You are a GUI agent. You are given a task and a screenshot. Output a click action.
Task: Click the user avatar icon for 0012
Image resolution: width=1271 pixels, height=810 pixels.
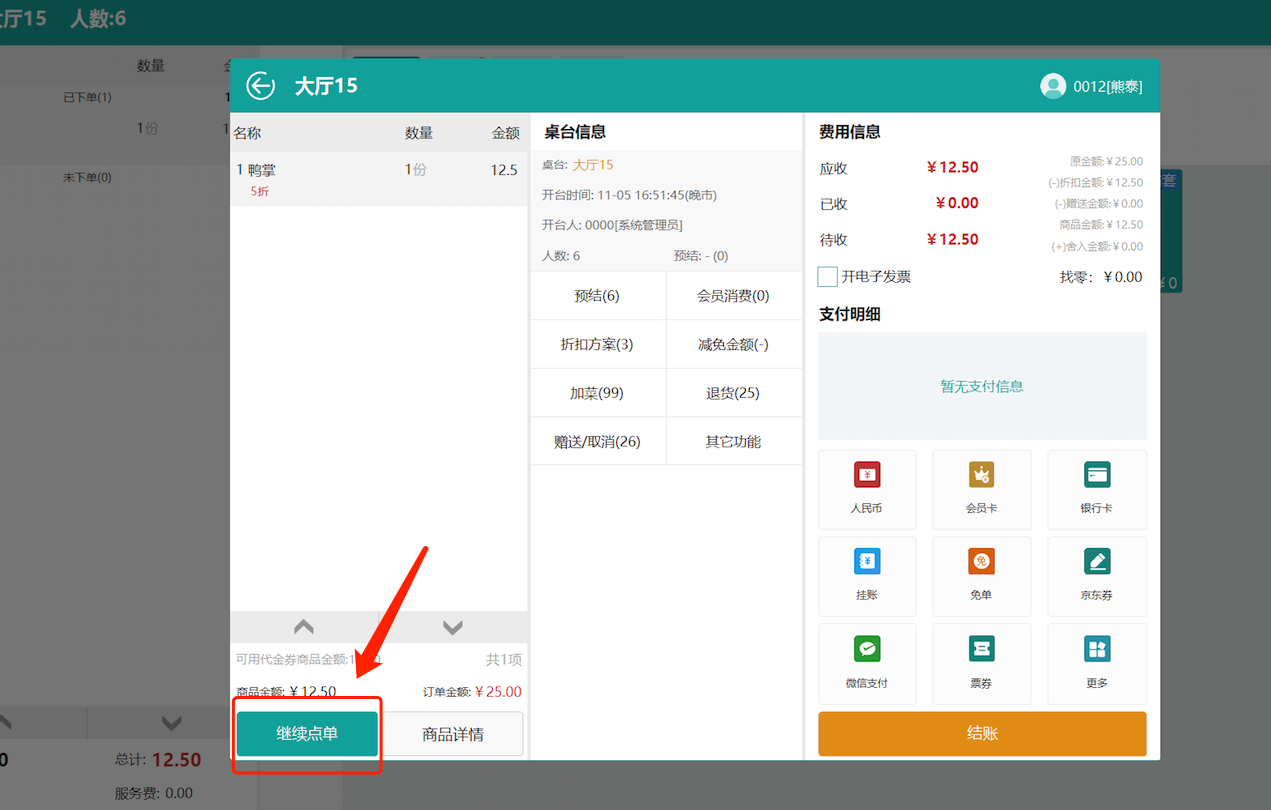1053,86
